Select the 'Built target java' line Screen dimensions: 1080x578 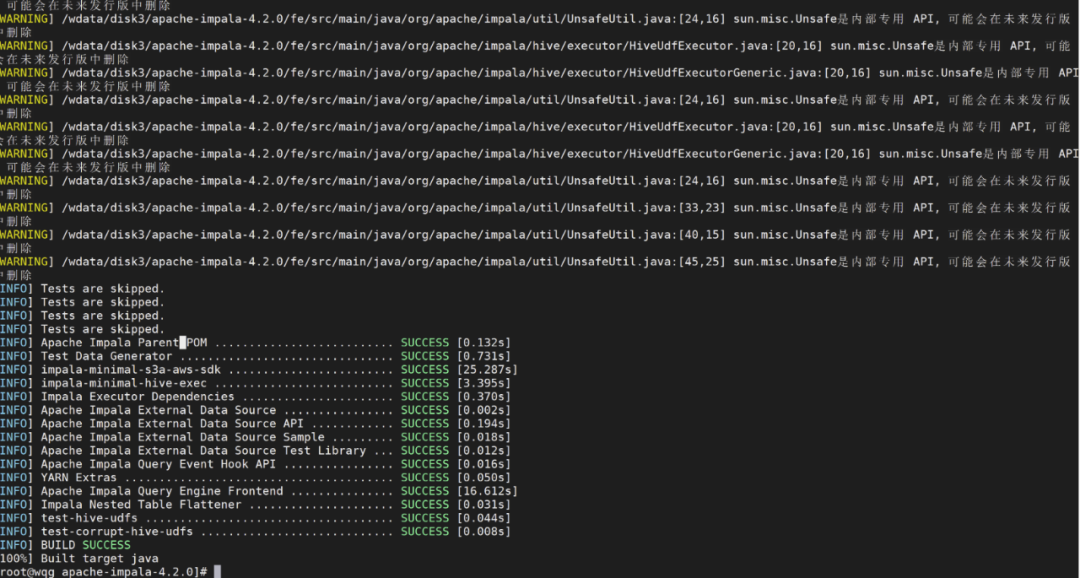[x=99, y=559]
